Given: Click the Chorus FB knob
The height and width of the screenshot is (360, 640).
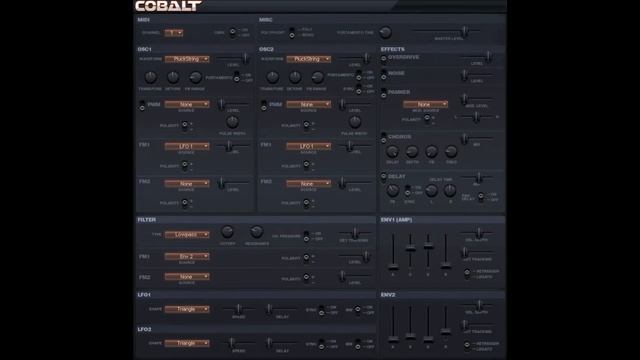Looking at the screenshot, I should click(x=431, y=151).
